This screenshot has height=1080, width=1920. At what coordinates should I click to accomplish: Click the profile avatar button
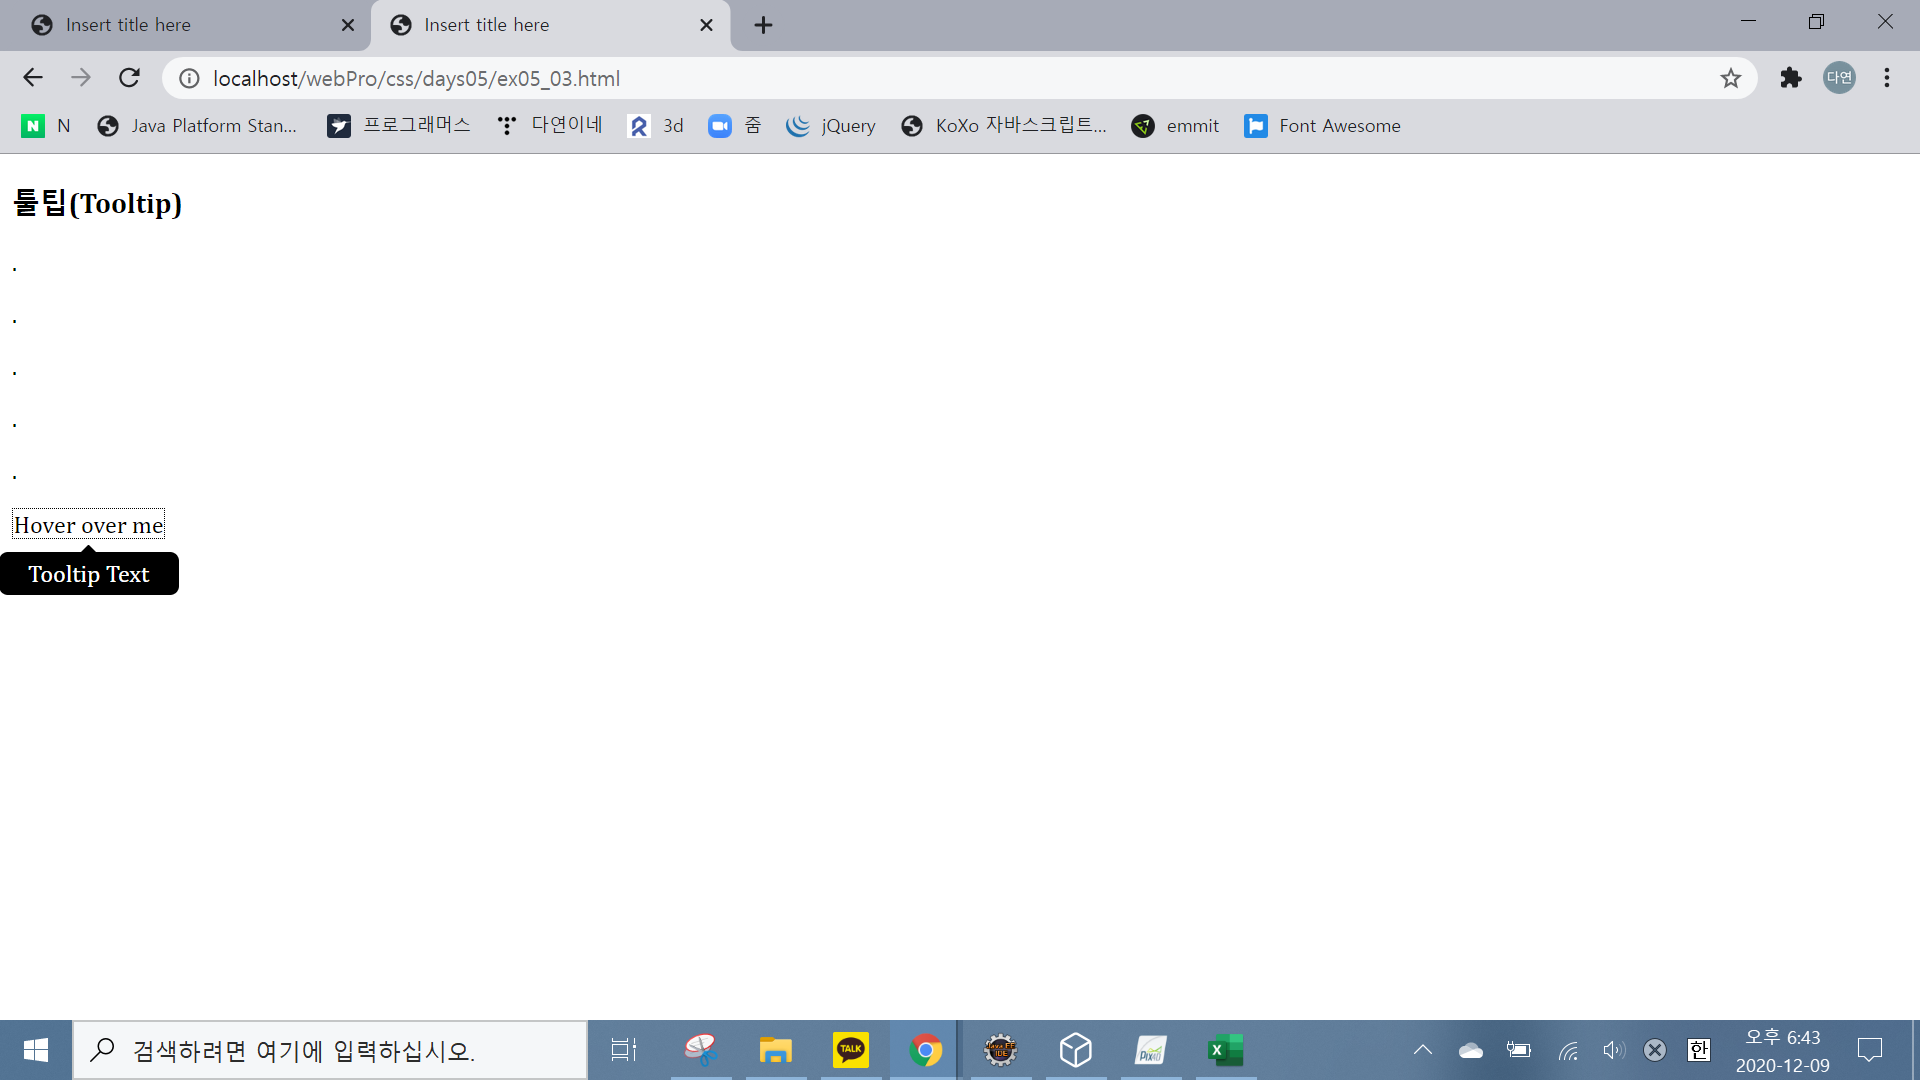(1839, 78)
